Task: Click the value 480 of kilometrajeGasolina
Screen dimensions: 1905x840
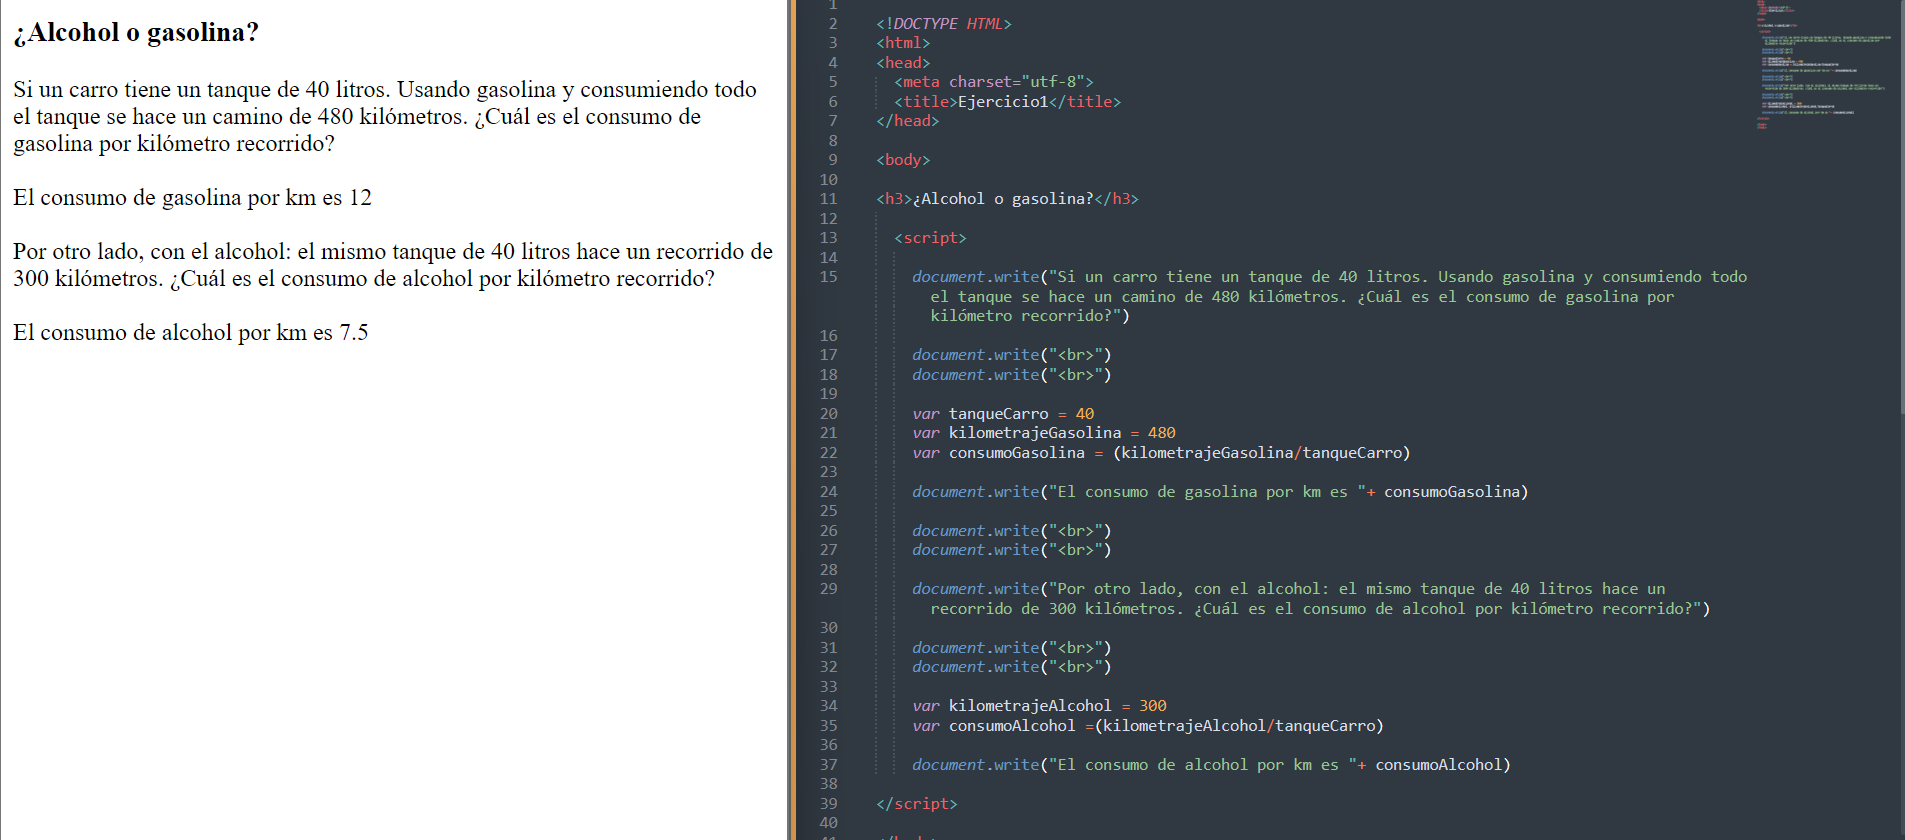Action: [1162, 433]
